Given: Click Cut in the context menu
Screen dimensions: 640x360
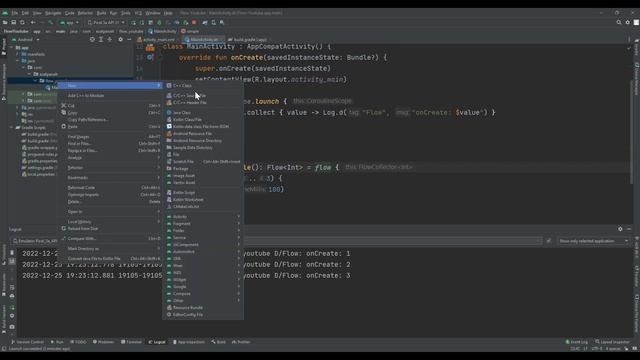Looking at the screenshot, I should click(109, 106).
